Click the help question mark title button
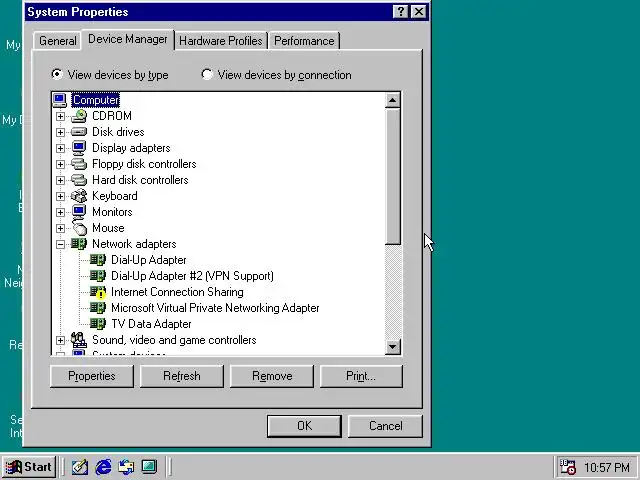 tap(401, 12)
